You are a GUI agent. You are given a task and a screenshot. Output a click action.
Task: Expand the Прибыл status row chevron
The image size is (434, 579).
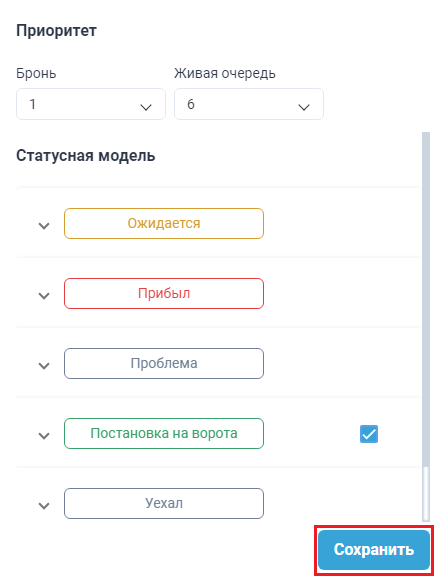[44, 295]
